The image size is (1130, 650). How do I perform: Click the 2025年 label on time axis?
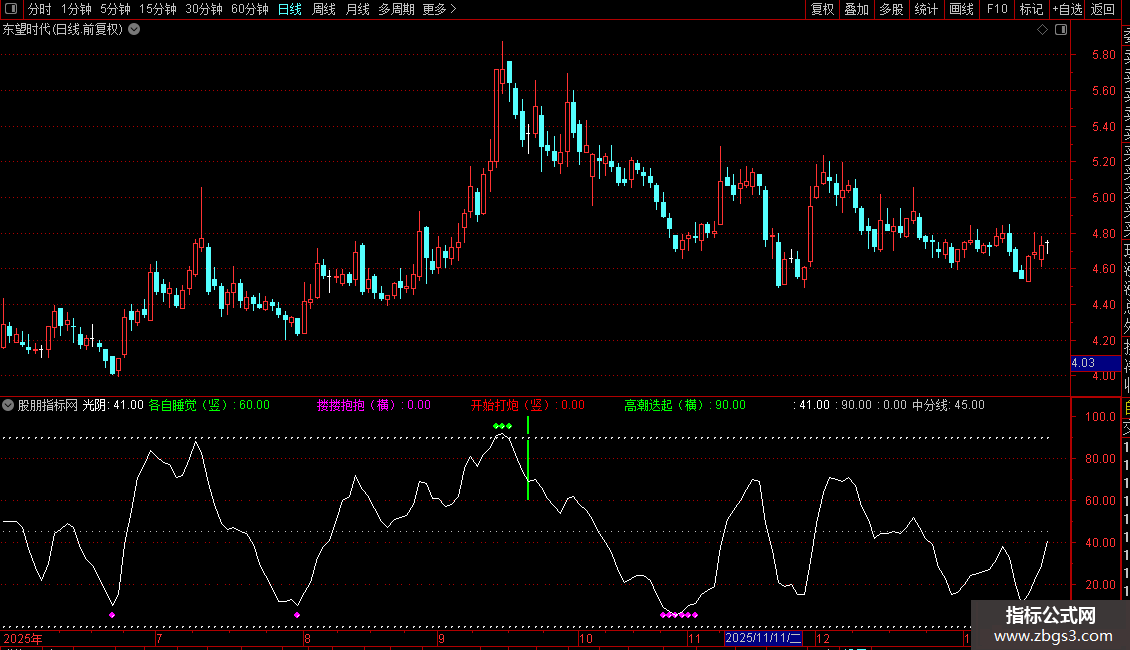[23, 638]
